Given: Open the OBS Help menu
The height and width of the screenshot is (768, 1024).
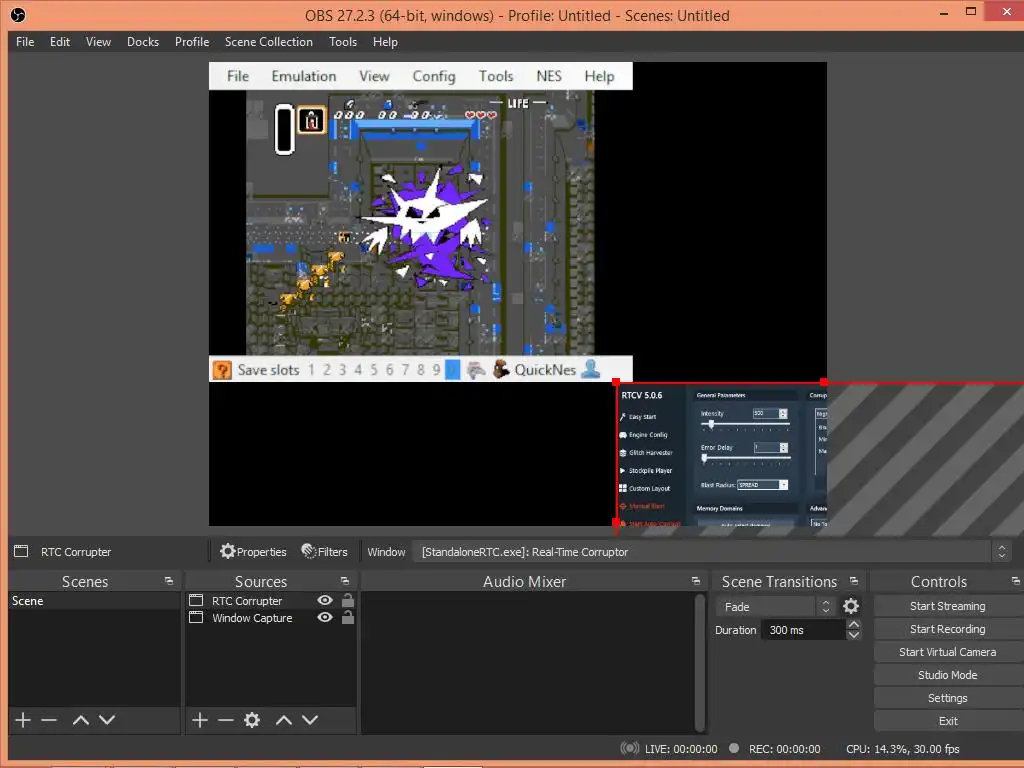Looking at the screenshot, I should click(385, 42).
